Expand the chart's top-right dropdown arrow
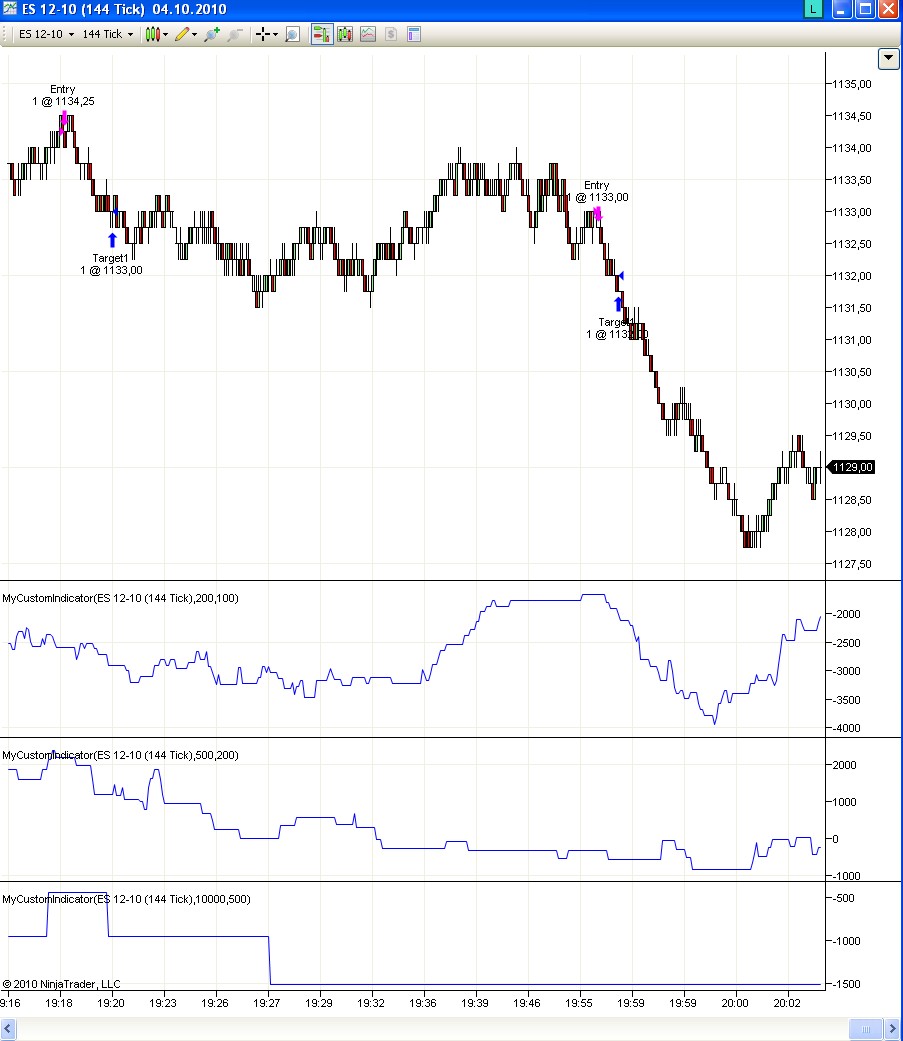Viewport: 903px width, 1041px height. click(x=888, y=59)
